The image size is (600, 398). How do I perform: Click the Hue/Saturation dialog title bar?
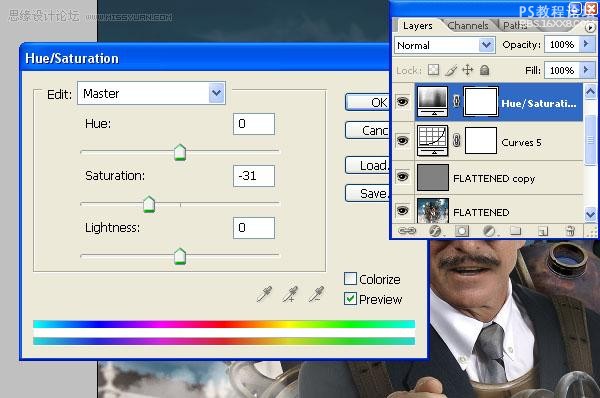205,58
